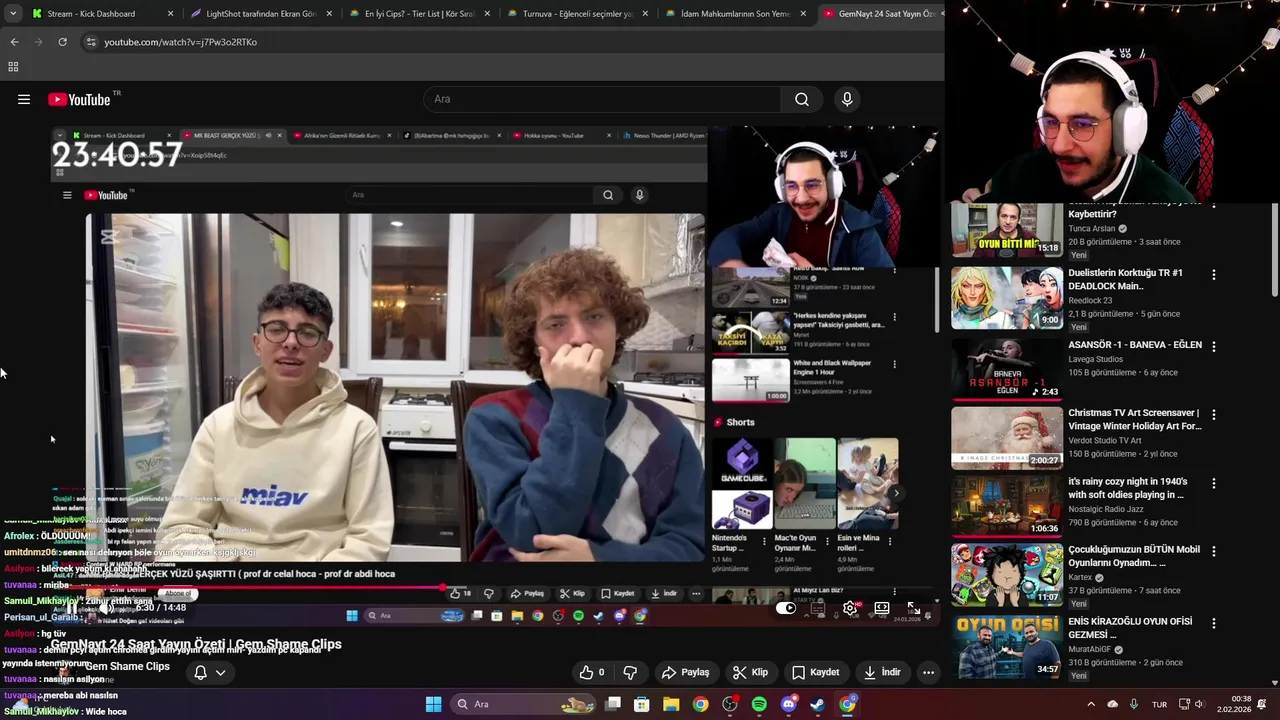Image resolution: width=1280 pixels, height=720 pixels.
Task: Toggle the autoplay switch in the player
Action: [x=786, y=608]
